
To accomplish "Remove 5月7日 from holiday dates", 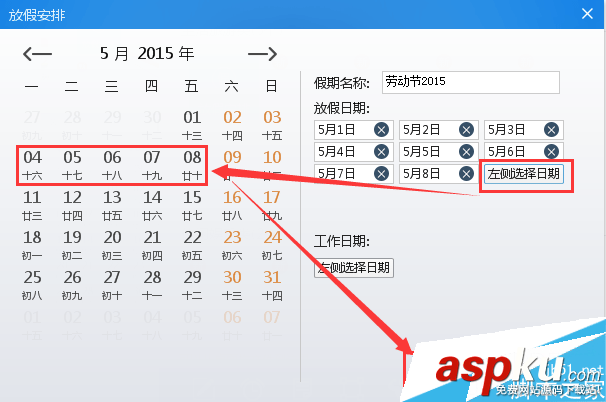I will 381,174.
